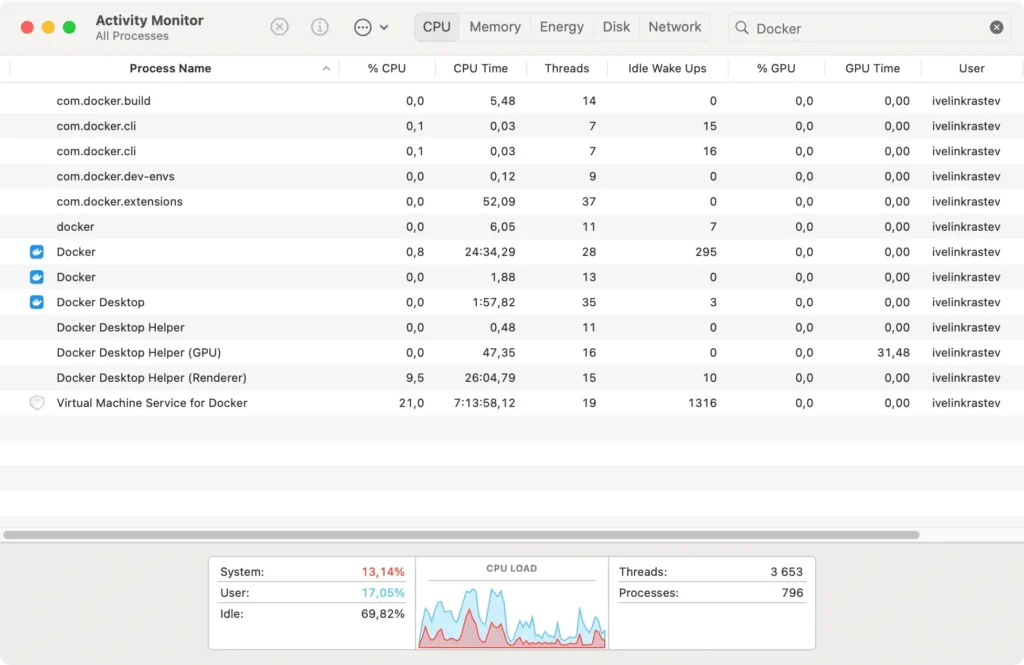Click the 1:57,82 CPU Time value
Image resolution: width=1024 pixels, height=665 pixels.
[494, 302]
